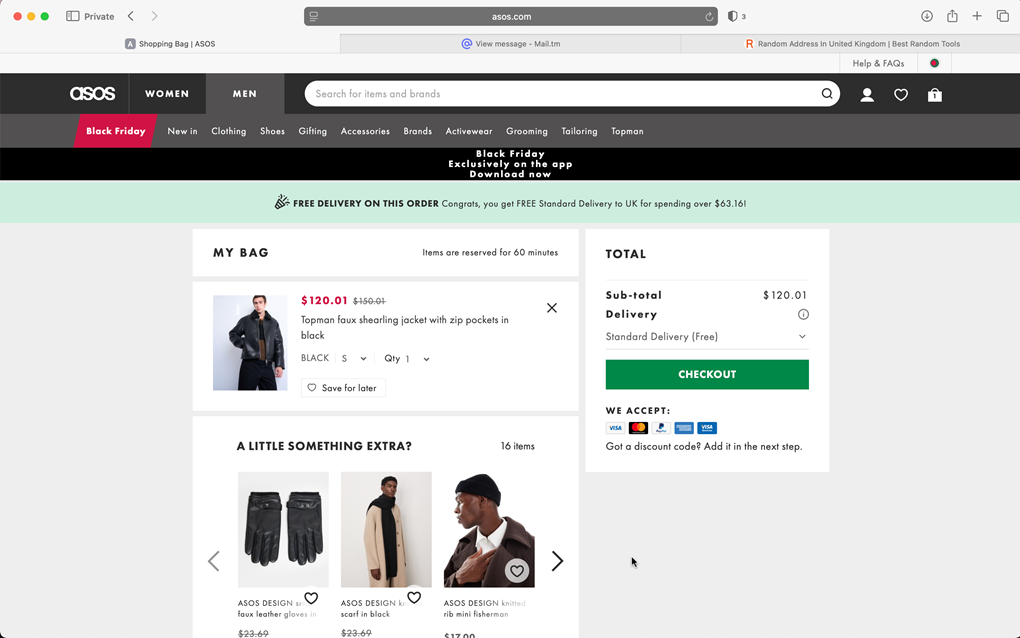Click the green CHECKOUT button
Screen dimensions: 1020x638
707,373
